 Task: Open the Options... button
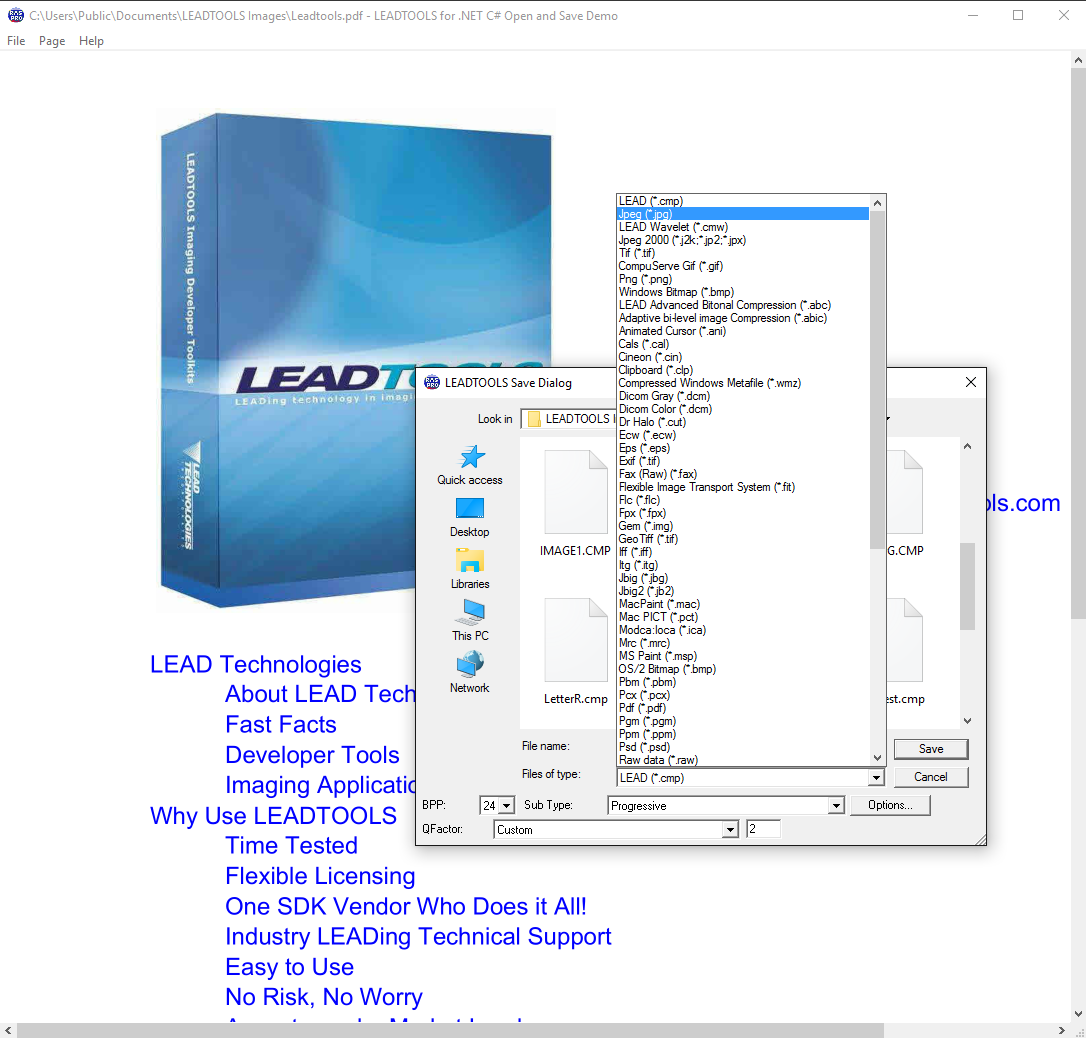890,805
